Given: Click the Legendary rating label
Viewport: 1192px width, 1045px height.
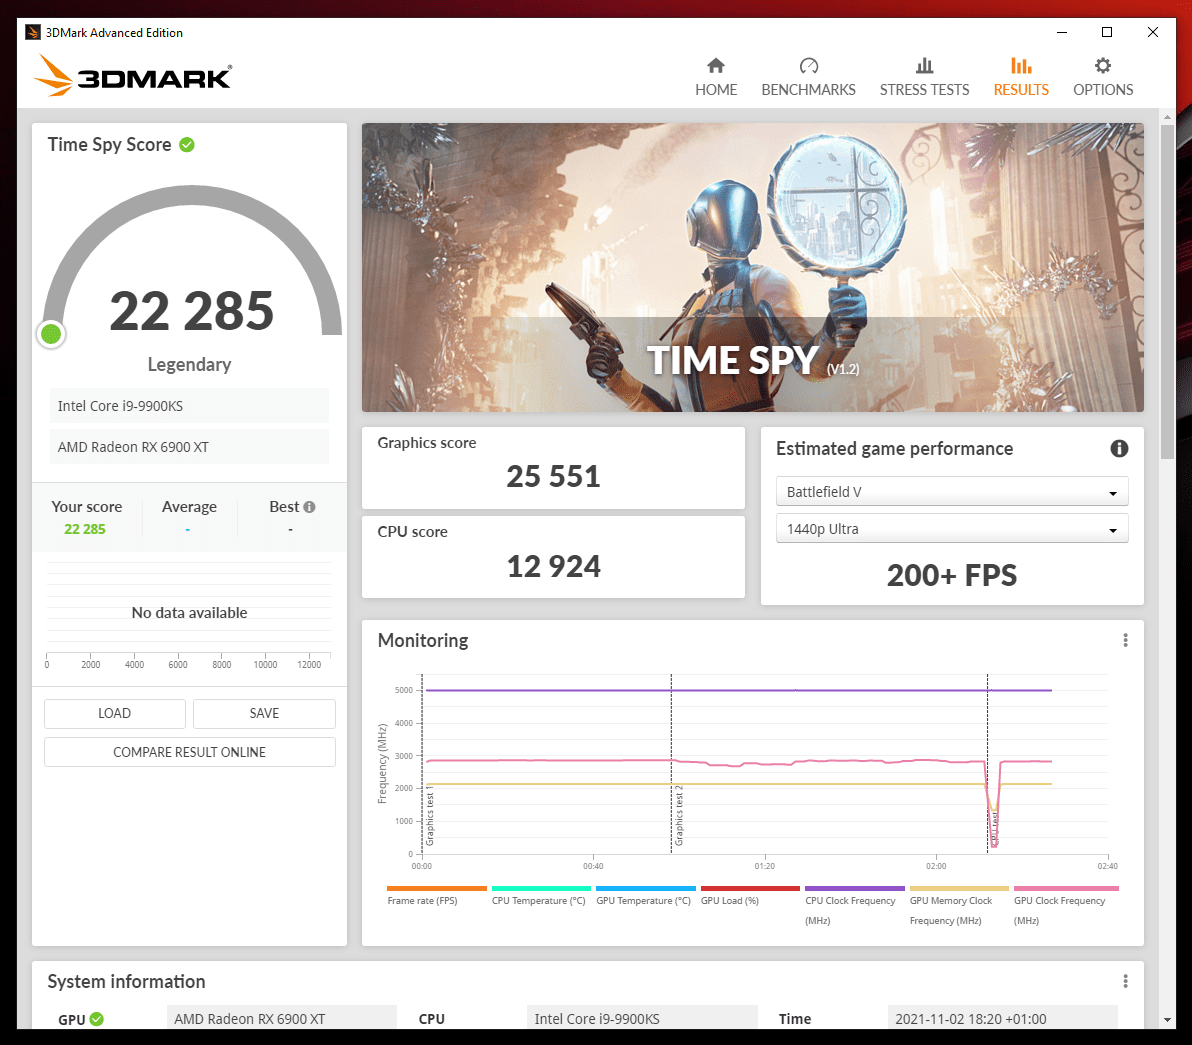Looking at the screenshot, I should [x=189, y=365].
